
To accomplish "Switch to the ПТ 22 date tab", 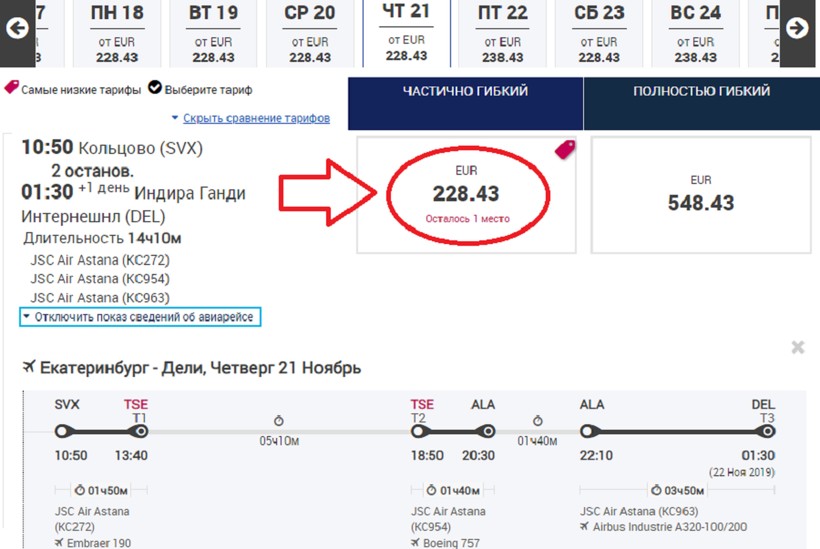I will 503,32.
